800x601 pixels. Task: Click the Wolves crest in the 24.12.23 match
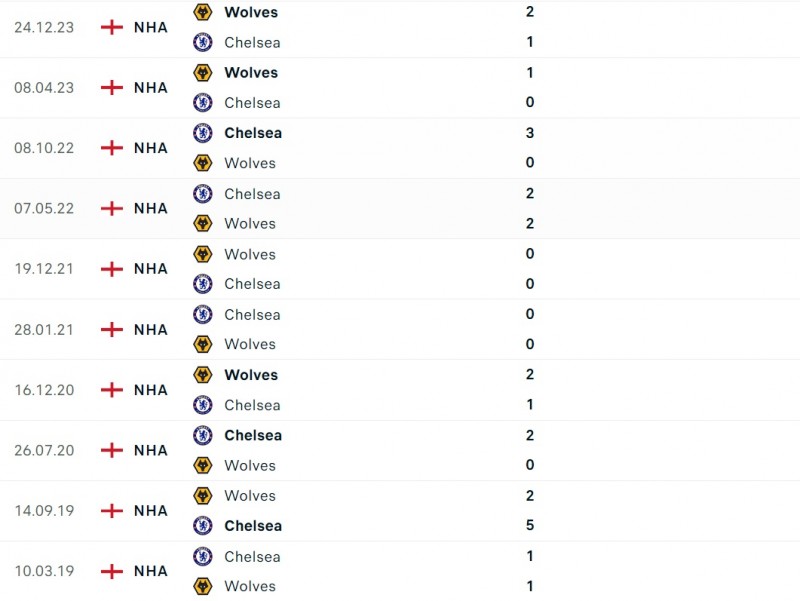202,13
